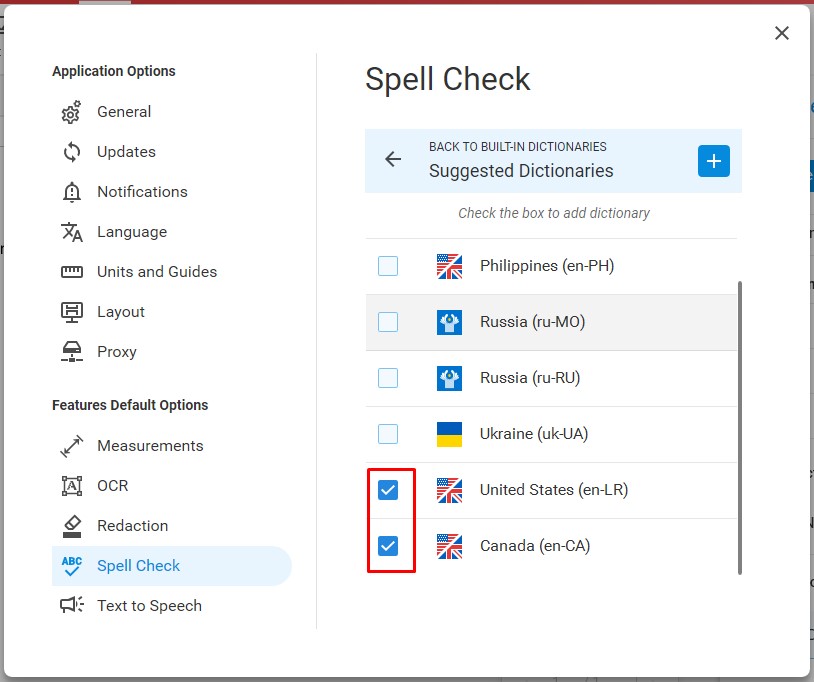Click the Canada (en-CA) flag icon
This screenshot has width=814, height=682.
tap(450, 547)
